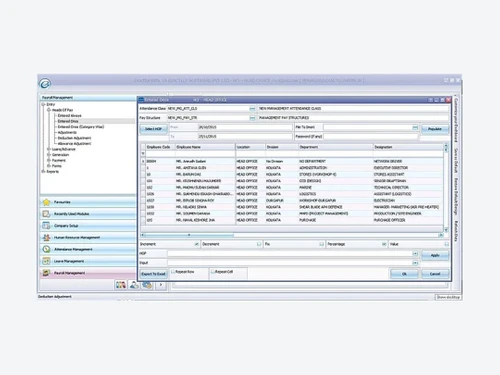Click the grid horizontal scrollbar thumb
Viewport: 500px width, 375px height.
pos(189,235)
